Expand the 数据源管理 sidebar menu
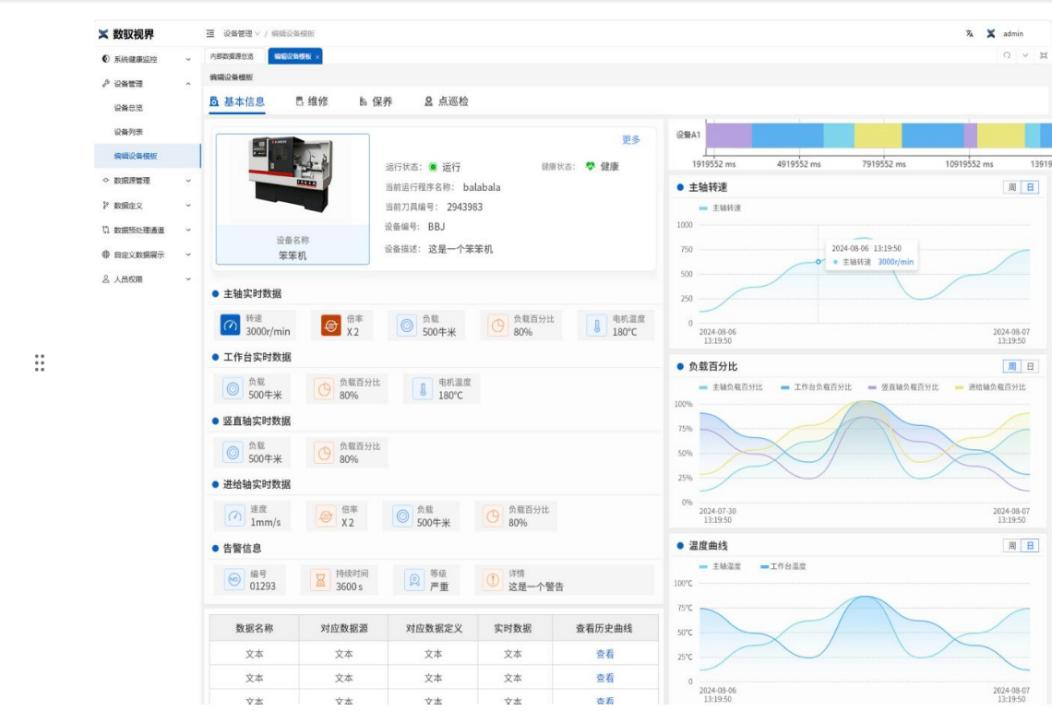 coord(188,181)
